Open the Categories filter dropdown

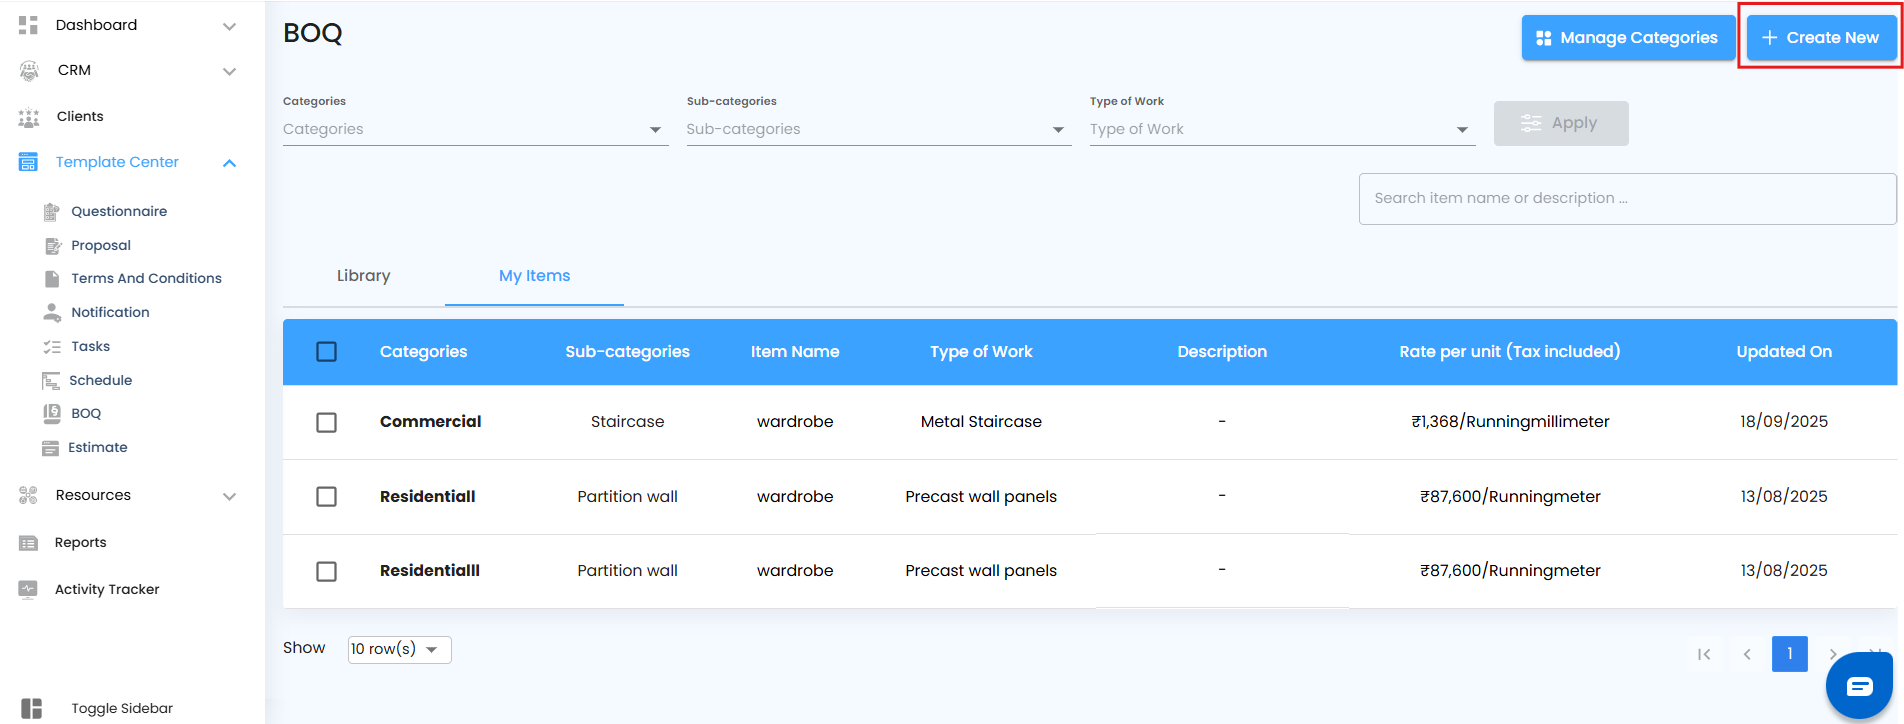[x=475, y=129]
